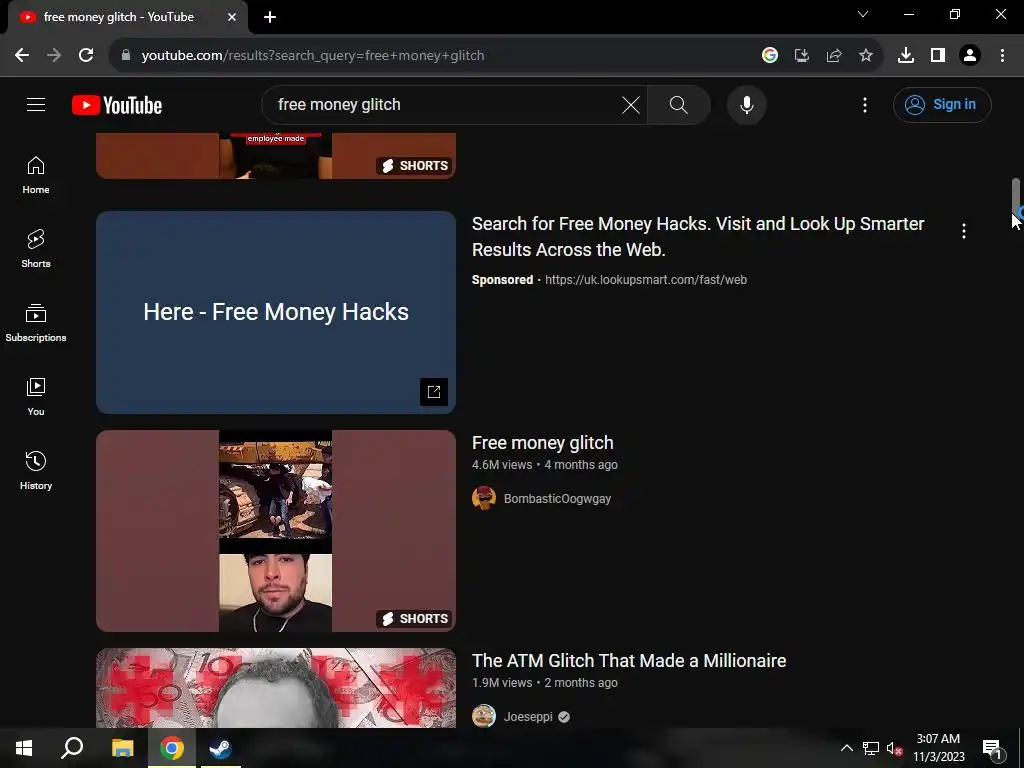Open Shorts in the sidebar
The height and width of the screenshot is (768, 1024).
[x=36, y=249]
